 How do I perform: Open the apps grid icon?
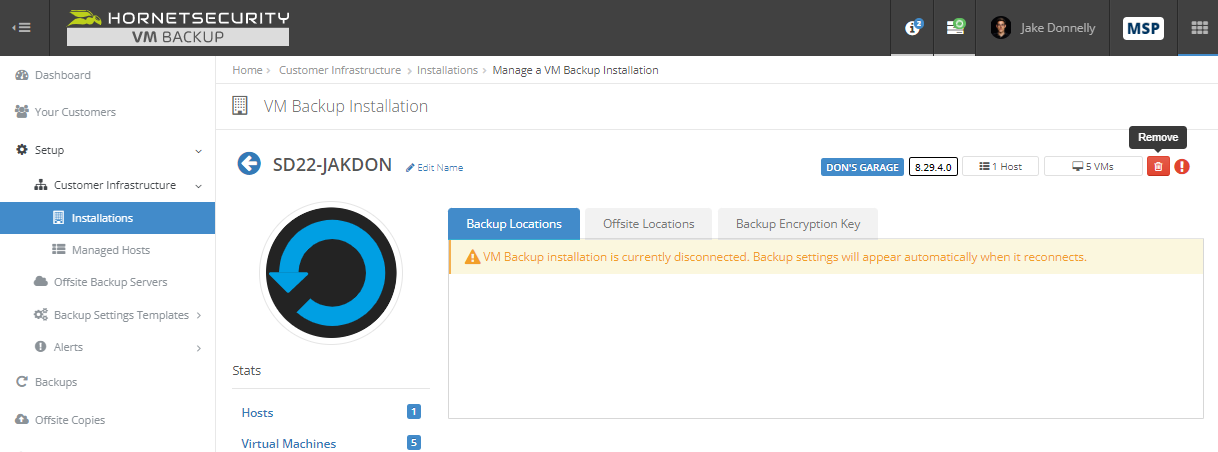click(x=1199, y=28)
